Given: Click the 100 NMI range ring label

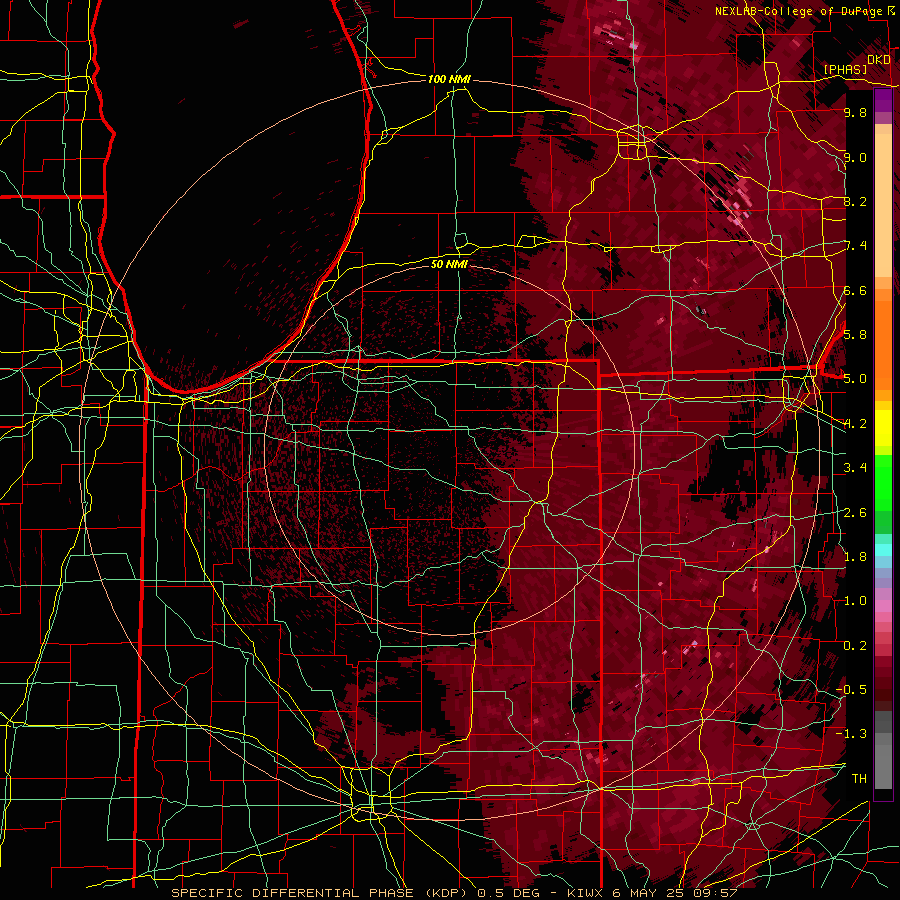Looking at the screenshot, I should click(x=449, y=79).
